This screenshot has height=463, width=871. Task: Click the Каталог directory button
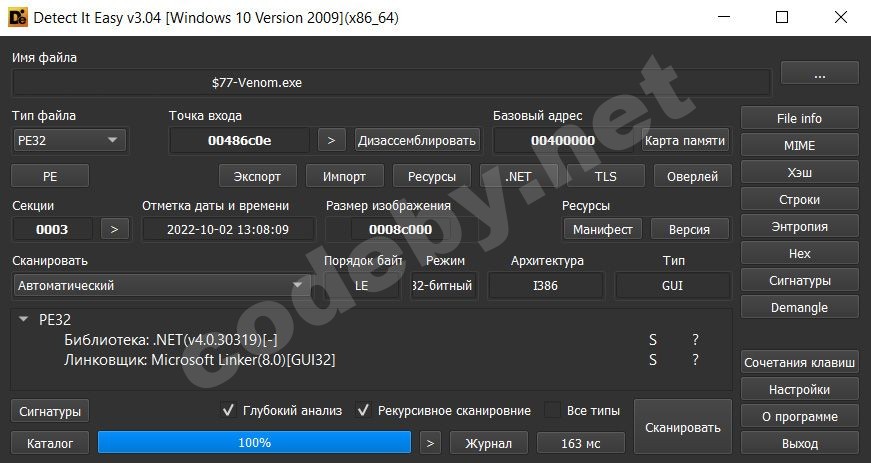50,444
